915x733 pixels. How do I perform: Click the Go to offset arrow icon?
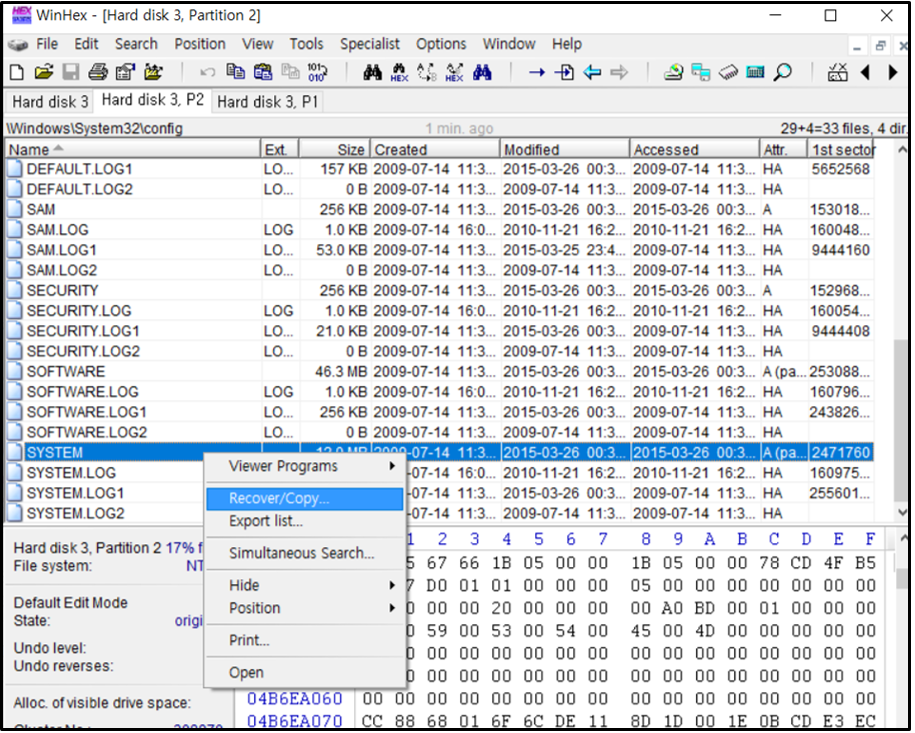pos(537,72)
